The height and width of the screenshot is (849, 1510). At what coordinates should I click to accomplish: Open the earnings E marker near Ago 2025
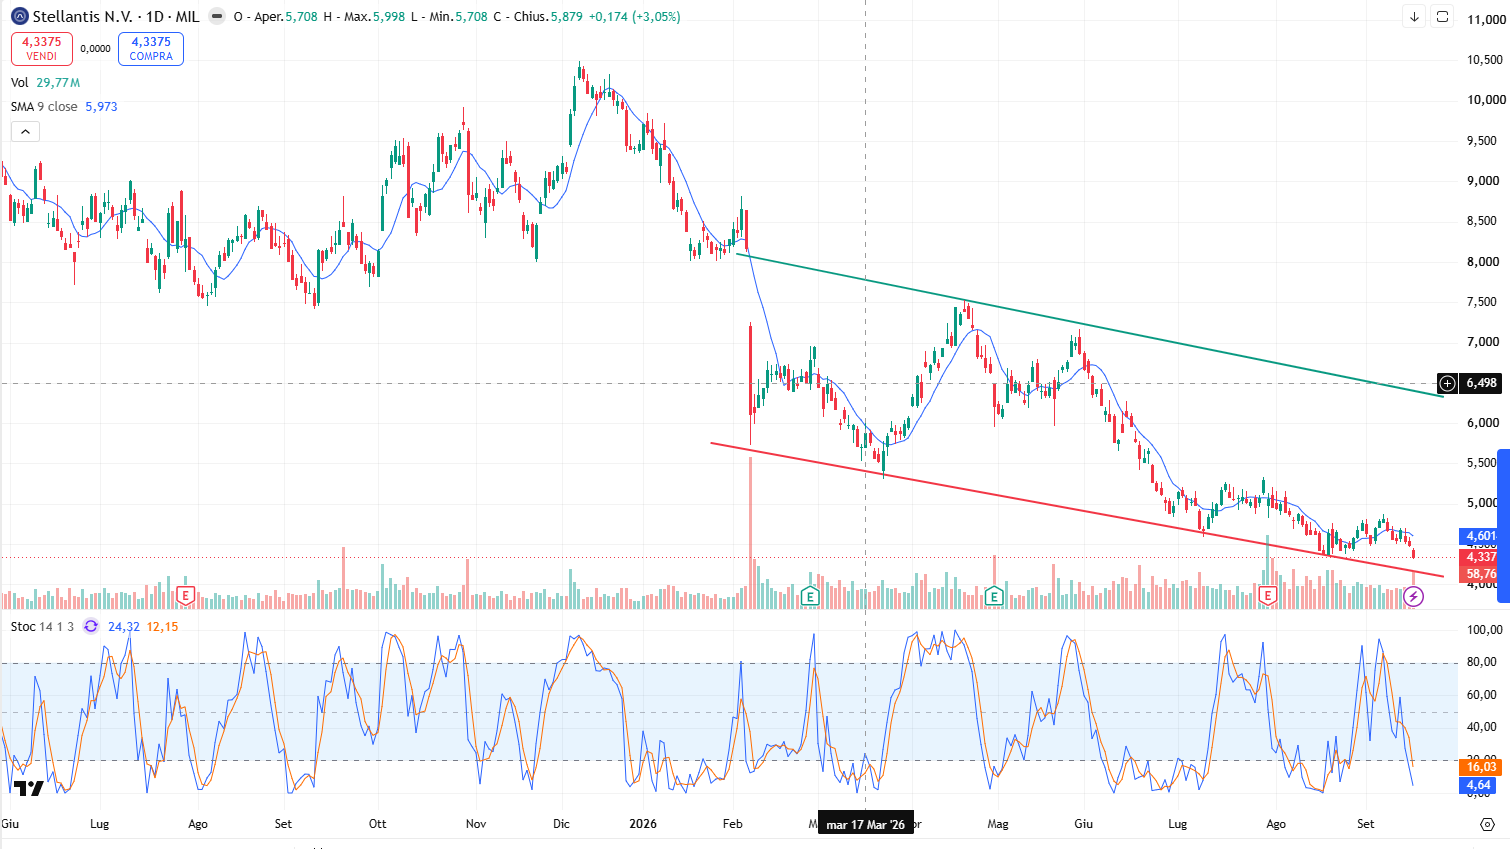[185, 596]
